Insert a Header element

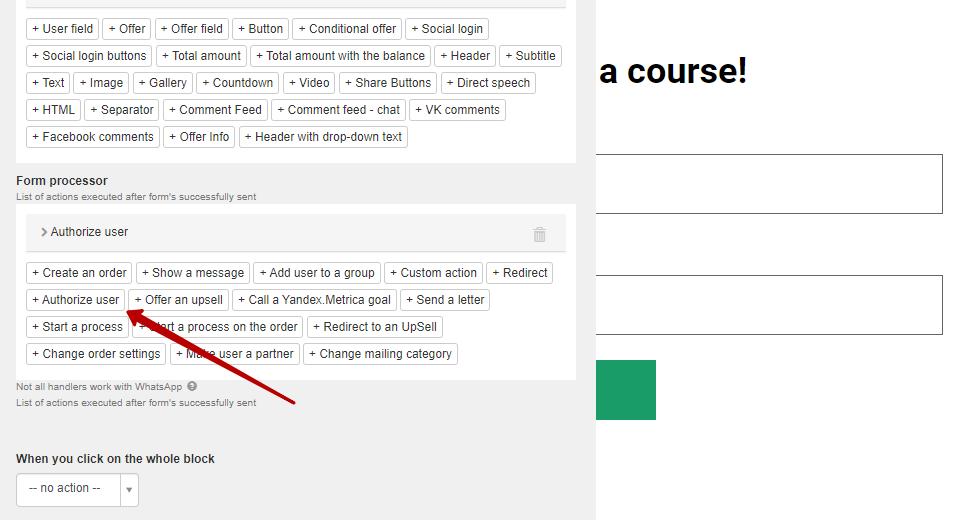click(465, 56)
